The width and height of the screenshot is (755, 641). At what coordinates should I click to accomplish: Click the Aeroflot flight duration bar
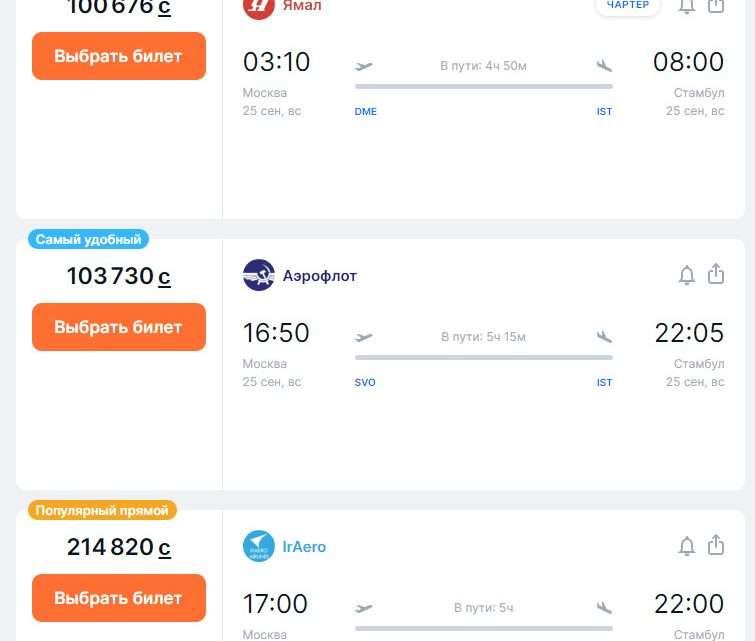pyautogui.click(x=484, y=357)
